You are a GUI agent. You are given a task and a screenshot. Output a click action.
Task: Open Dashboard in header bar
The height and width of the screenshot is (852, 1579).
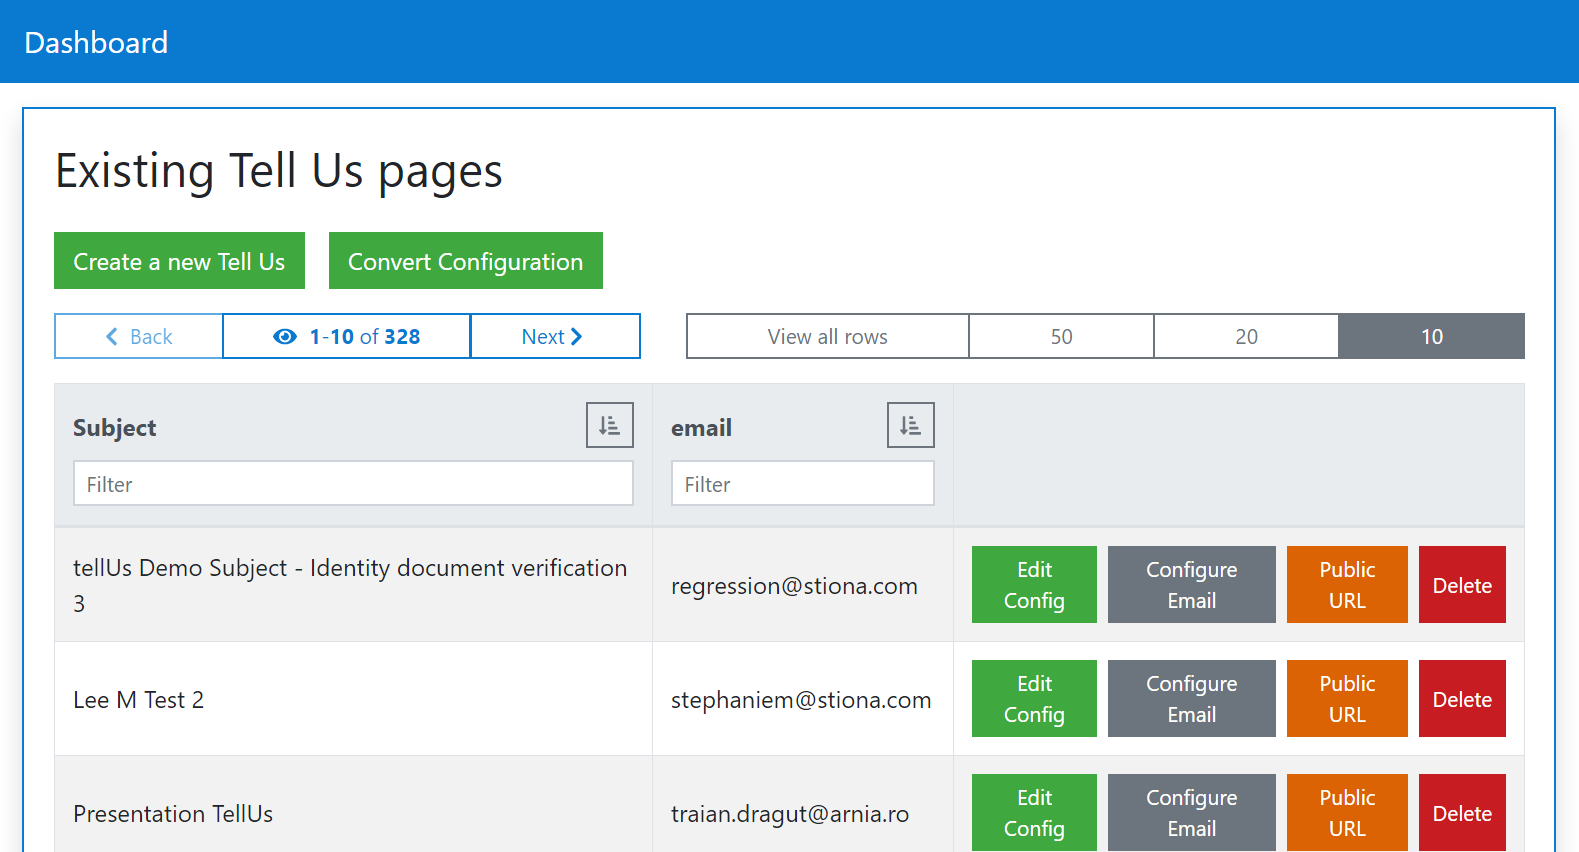coord(96,43)
